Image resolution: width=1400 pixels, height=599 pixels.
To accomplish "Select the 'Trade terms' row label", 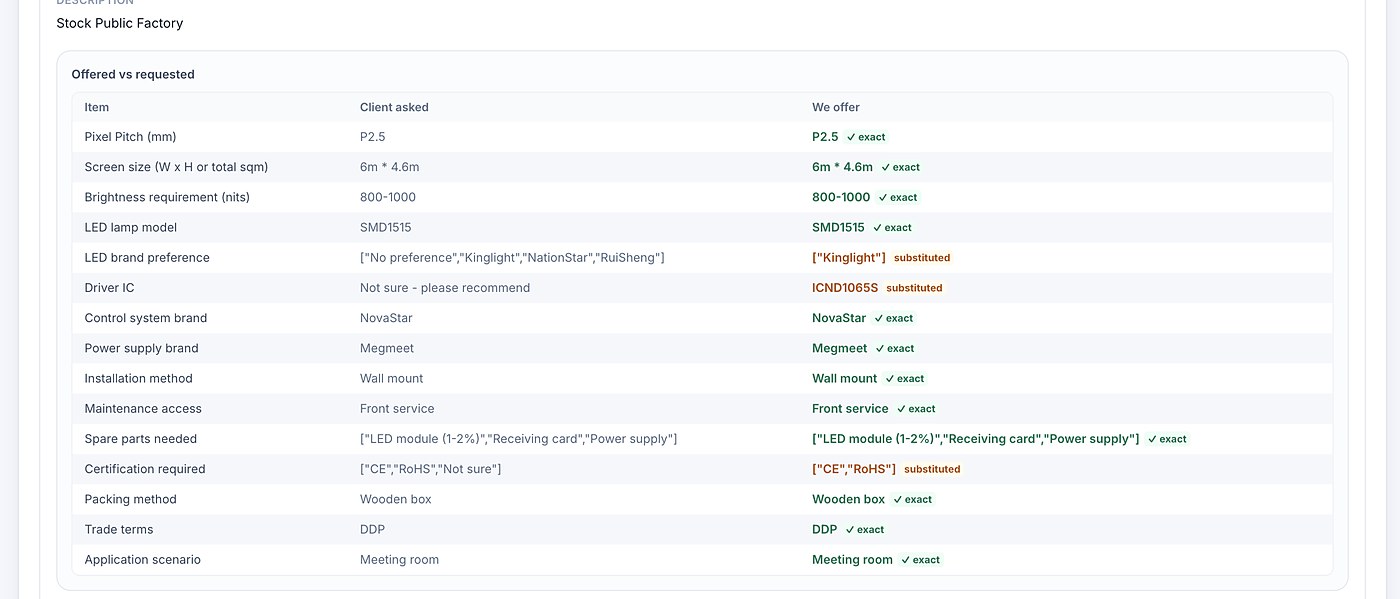I will [x=119, y=529].
